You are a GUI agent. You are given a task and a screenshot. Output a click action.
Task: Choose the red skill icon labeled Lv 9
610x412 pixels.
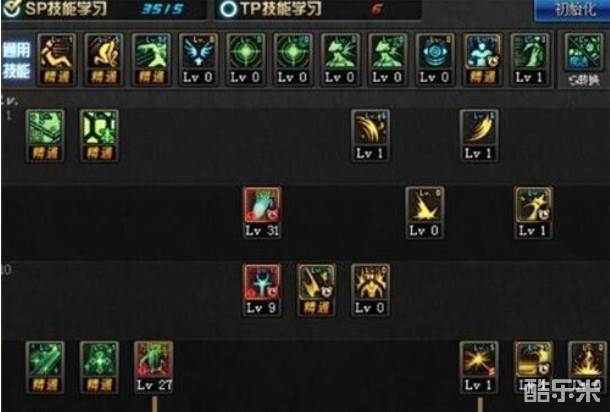[262, 290]
